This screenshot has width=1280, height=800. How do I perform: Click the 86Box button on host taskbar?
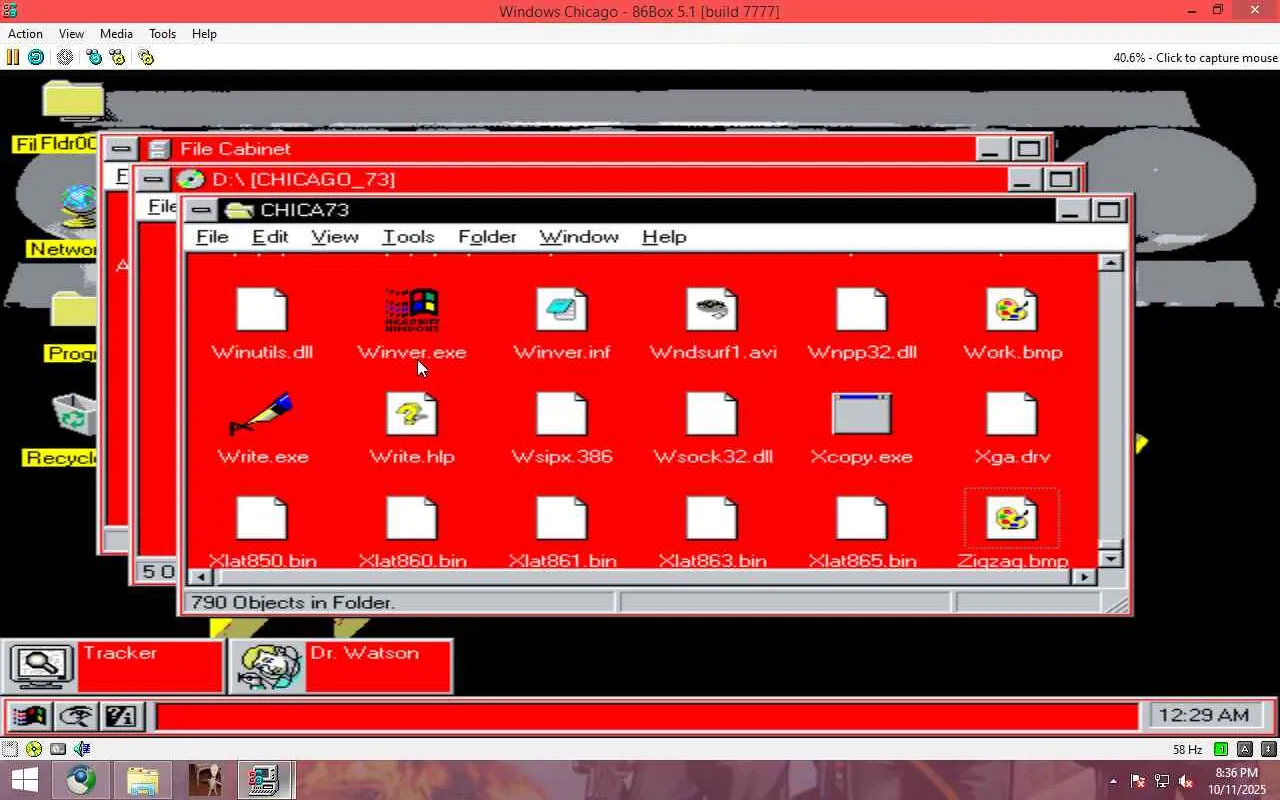click(x=264, y=780)
